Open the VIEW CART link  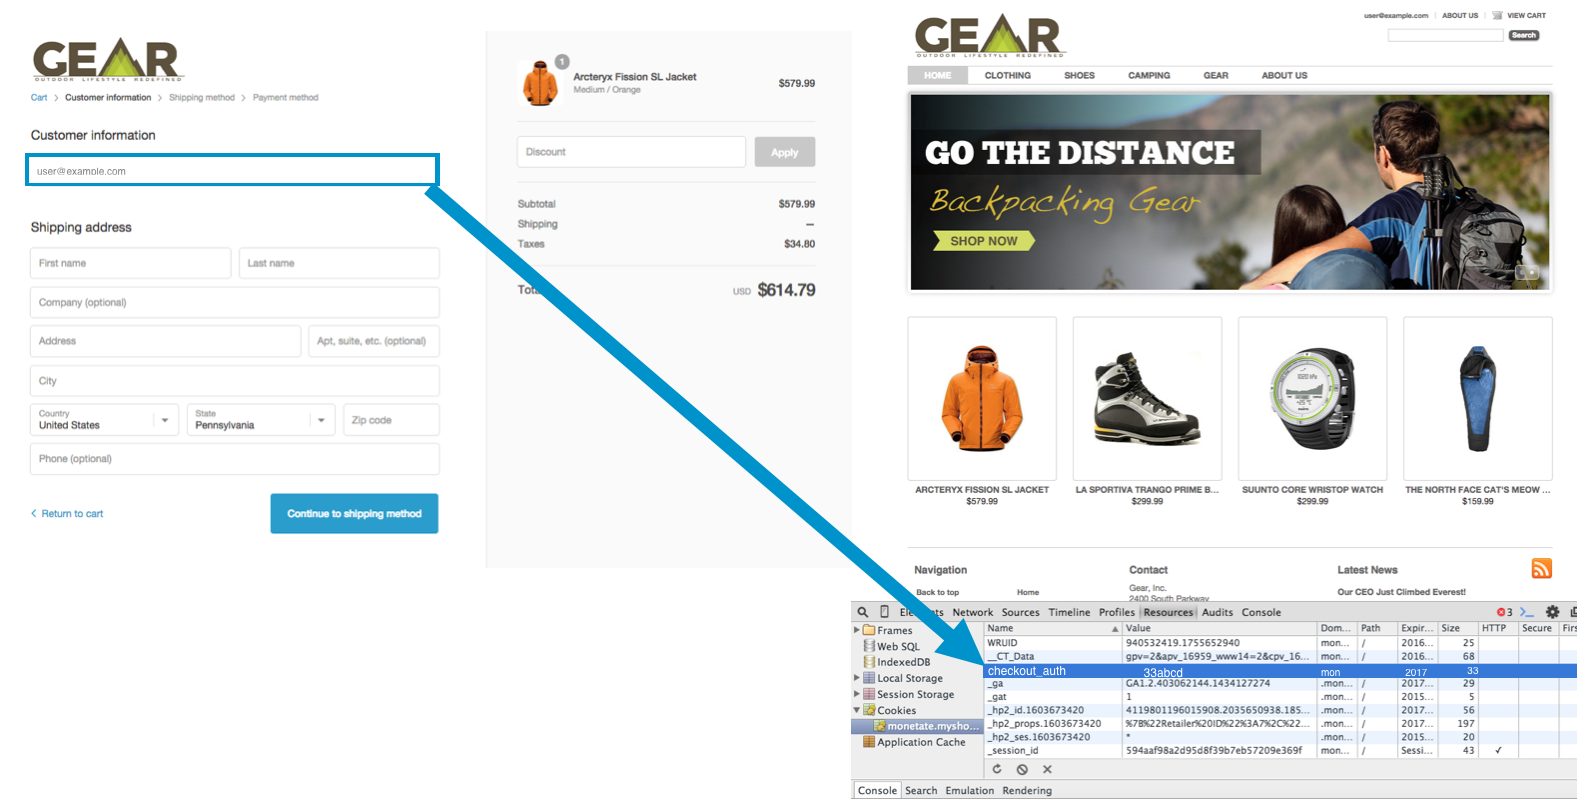1526,16
